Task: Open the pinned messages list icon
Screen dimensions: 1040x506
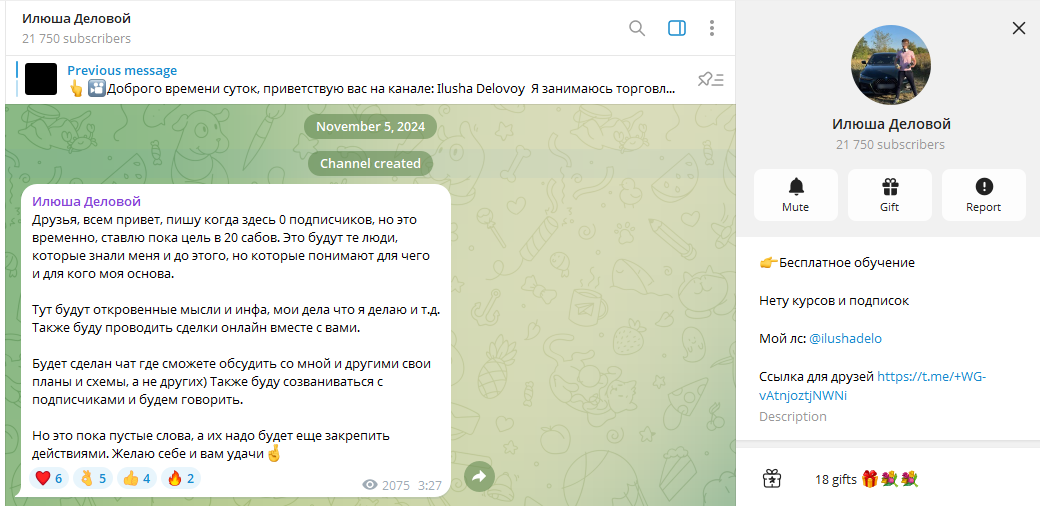Action: (710, 80)
